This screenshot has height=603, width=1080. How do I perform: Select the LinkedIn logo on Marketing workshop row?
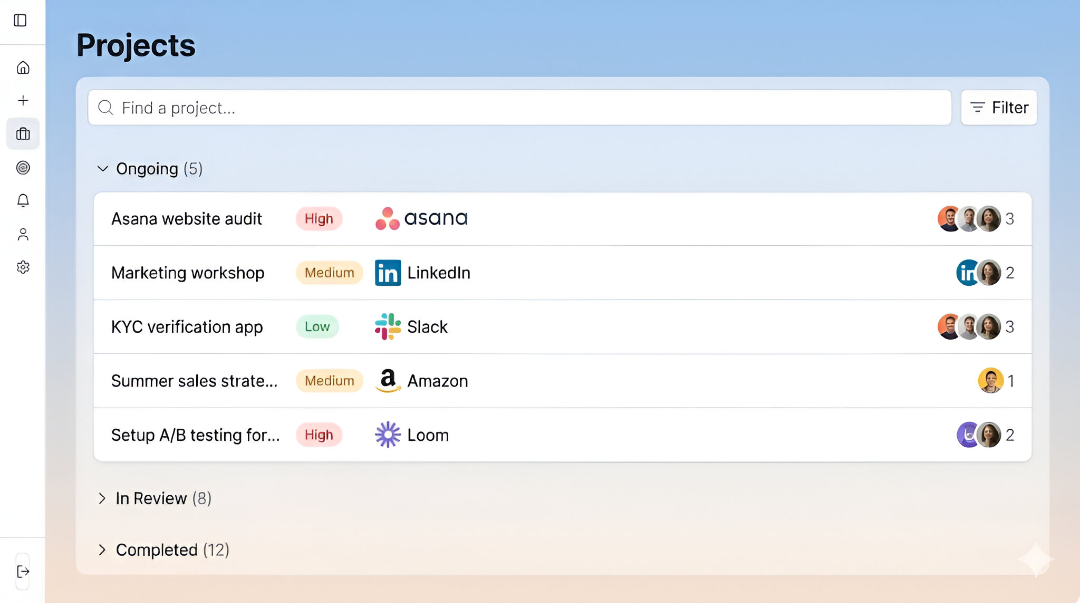point(387,272)
